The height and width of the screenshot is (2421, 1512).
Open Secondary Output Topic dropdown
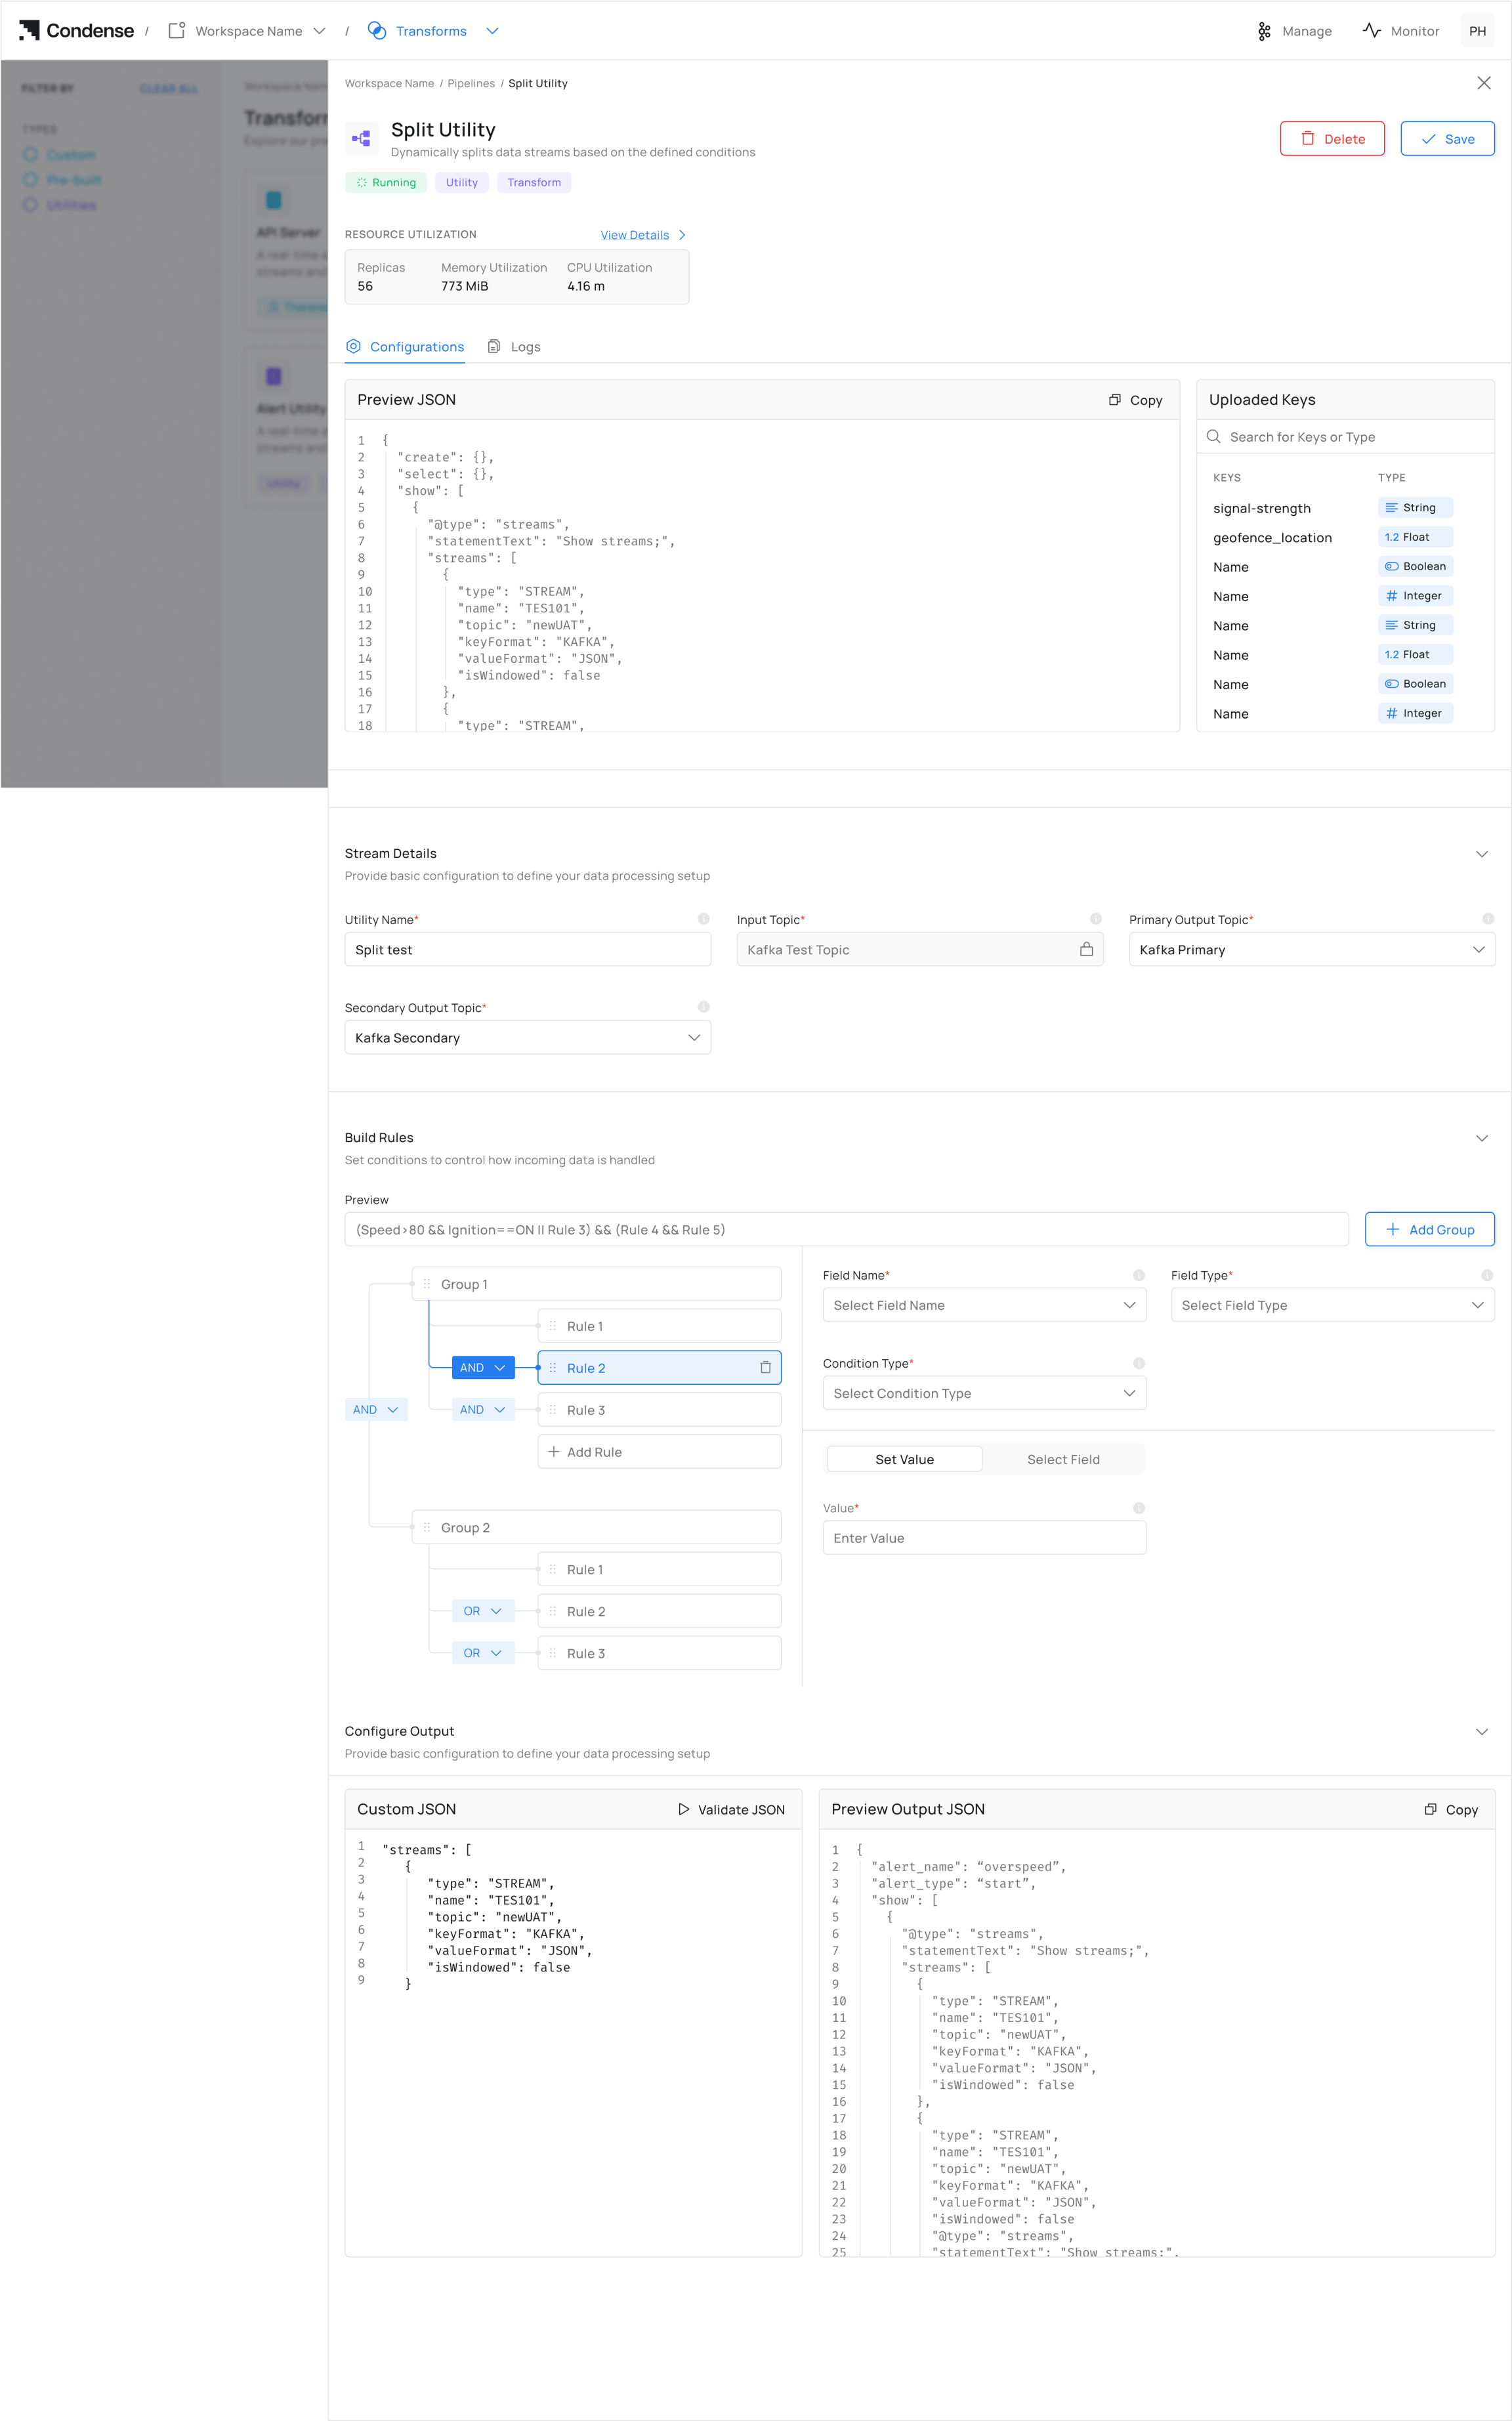(527, 1038)
